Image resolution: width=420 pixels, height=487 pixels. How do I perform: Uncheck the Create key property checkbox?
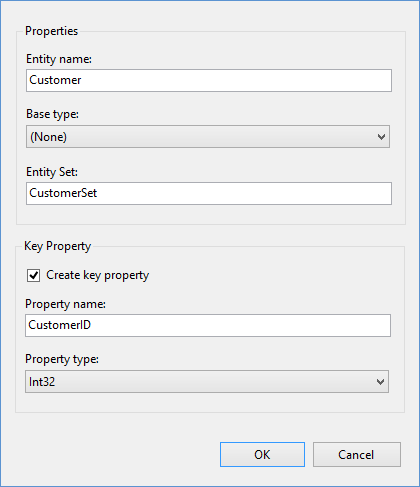click(x=33, y=275)
